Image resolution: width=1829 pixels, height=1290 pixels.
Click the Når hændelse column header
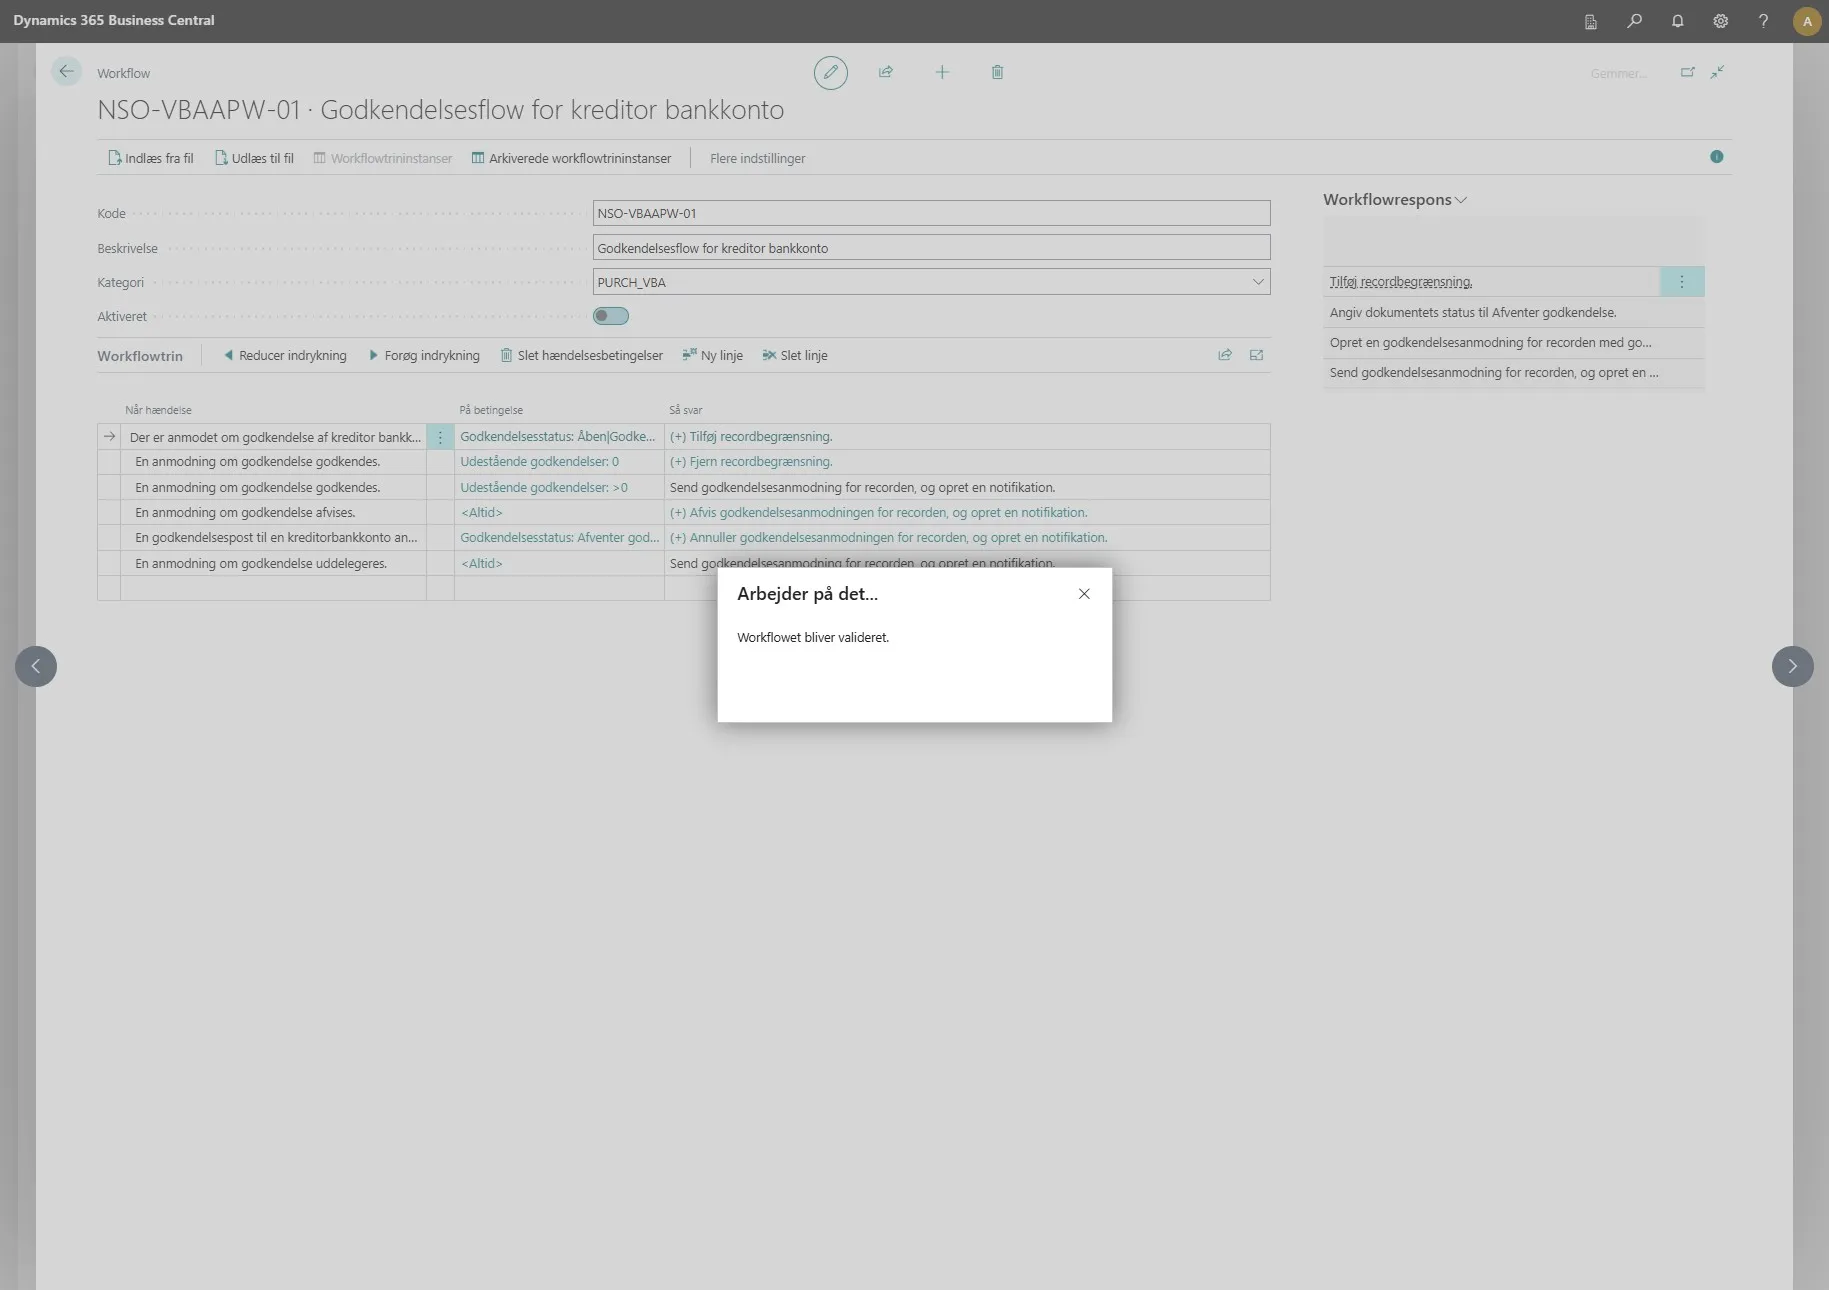point(158,410)
